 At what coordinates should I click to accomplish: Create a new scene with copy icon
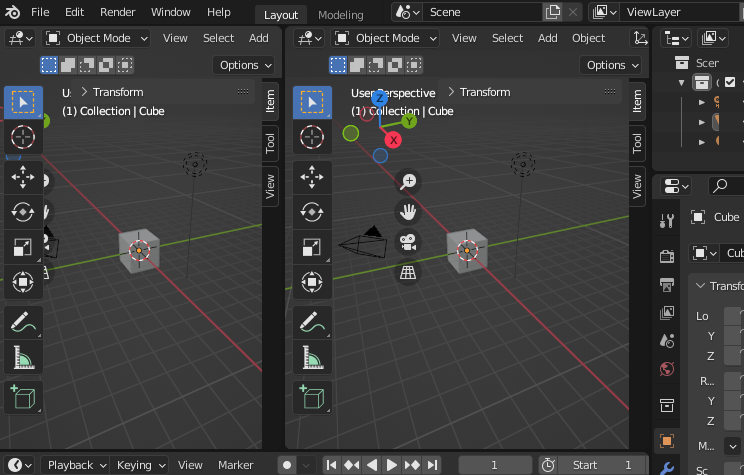click(x=553, y=12)
